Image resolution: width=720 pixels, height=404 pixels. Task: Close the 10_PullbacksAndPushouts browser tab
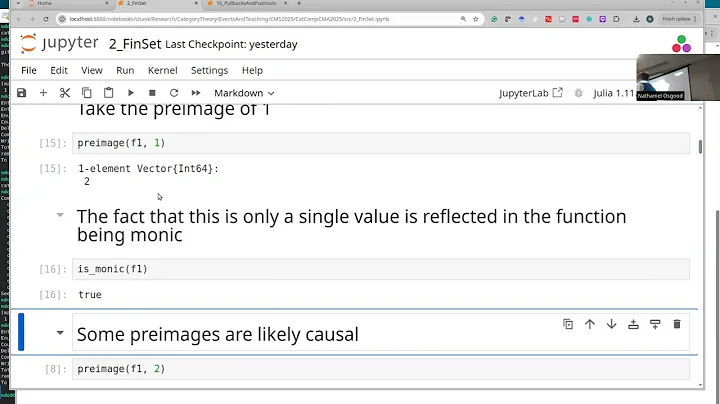point(285,3)
